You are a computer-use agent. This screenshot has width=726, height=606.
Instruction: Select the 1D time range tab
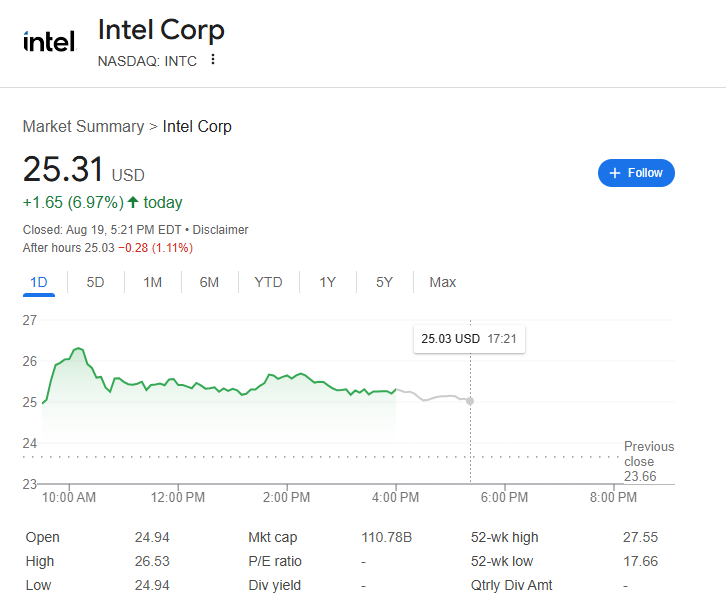click(x=39, y=282)
